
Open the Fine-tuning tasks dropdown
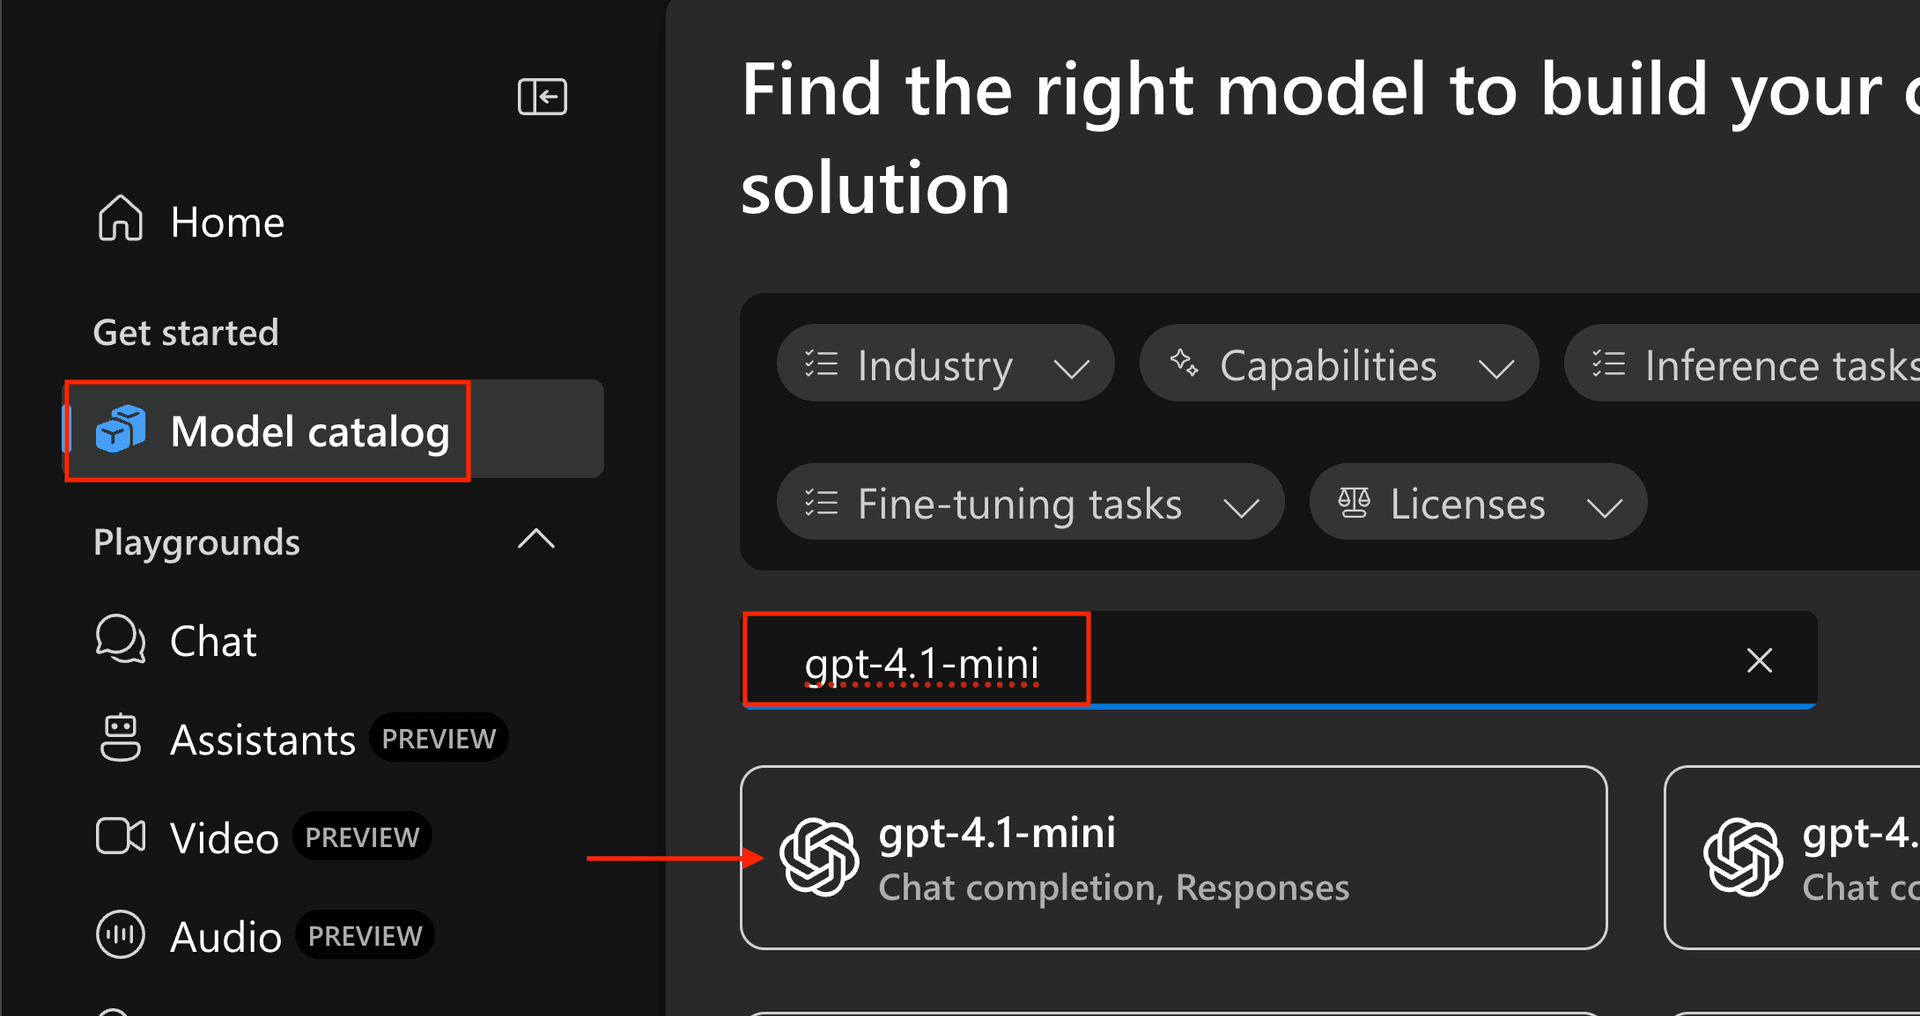pos(1030,503)
